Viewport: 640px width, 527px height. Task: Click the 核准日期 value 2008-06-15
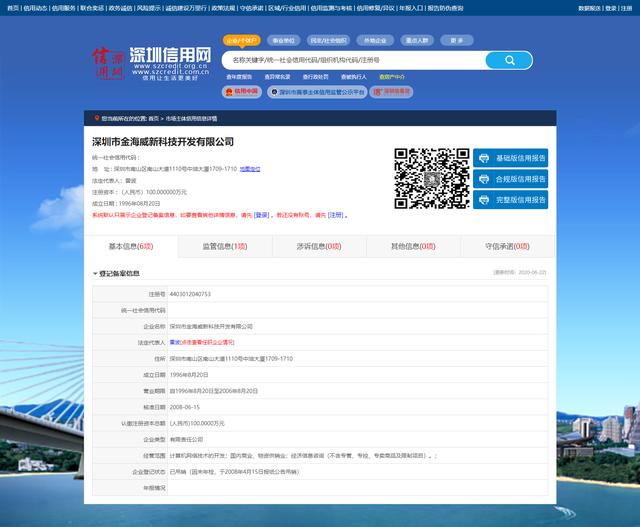click(x=185, y=407)
